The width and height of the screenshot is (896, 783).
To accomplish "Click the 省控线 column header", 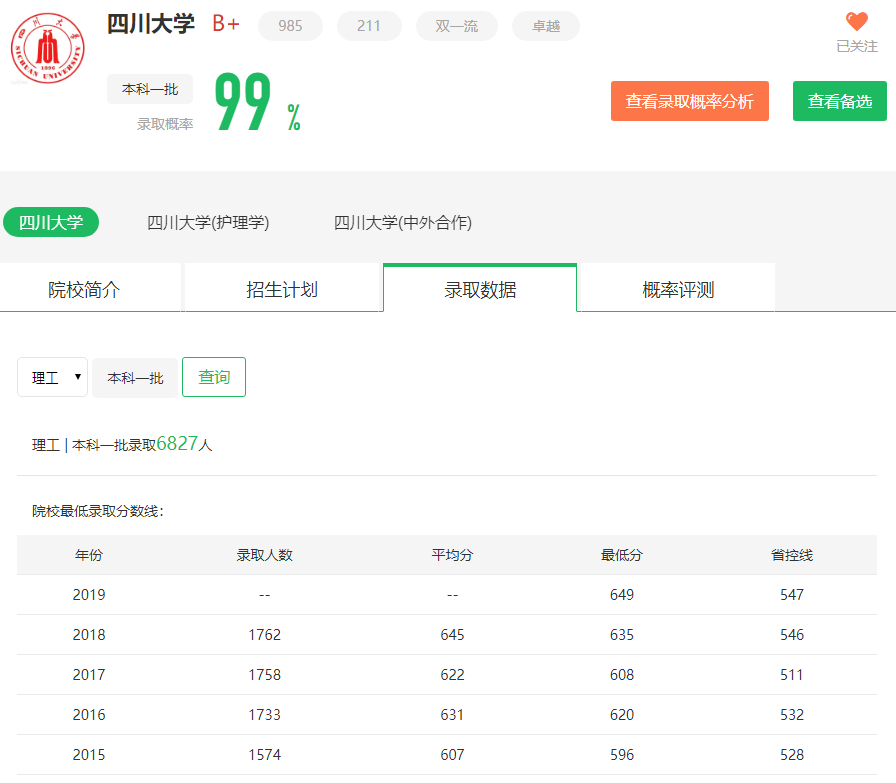I will pos(792,555).
